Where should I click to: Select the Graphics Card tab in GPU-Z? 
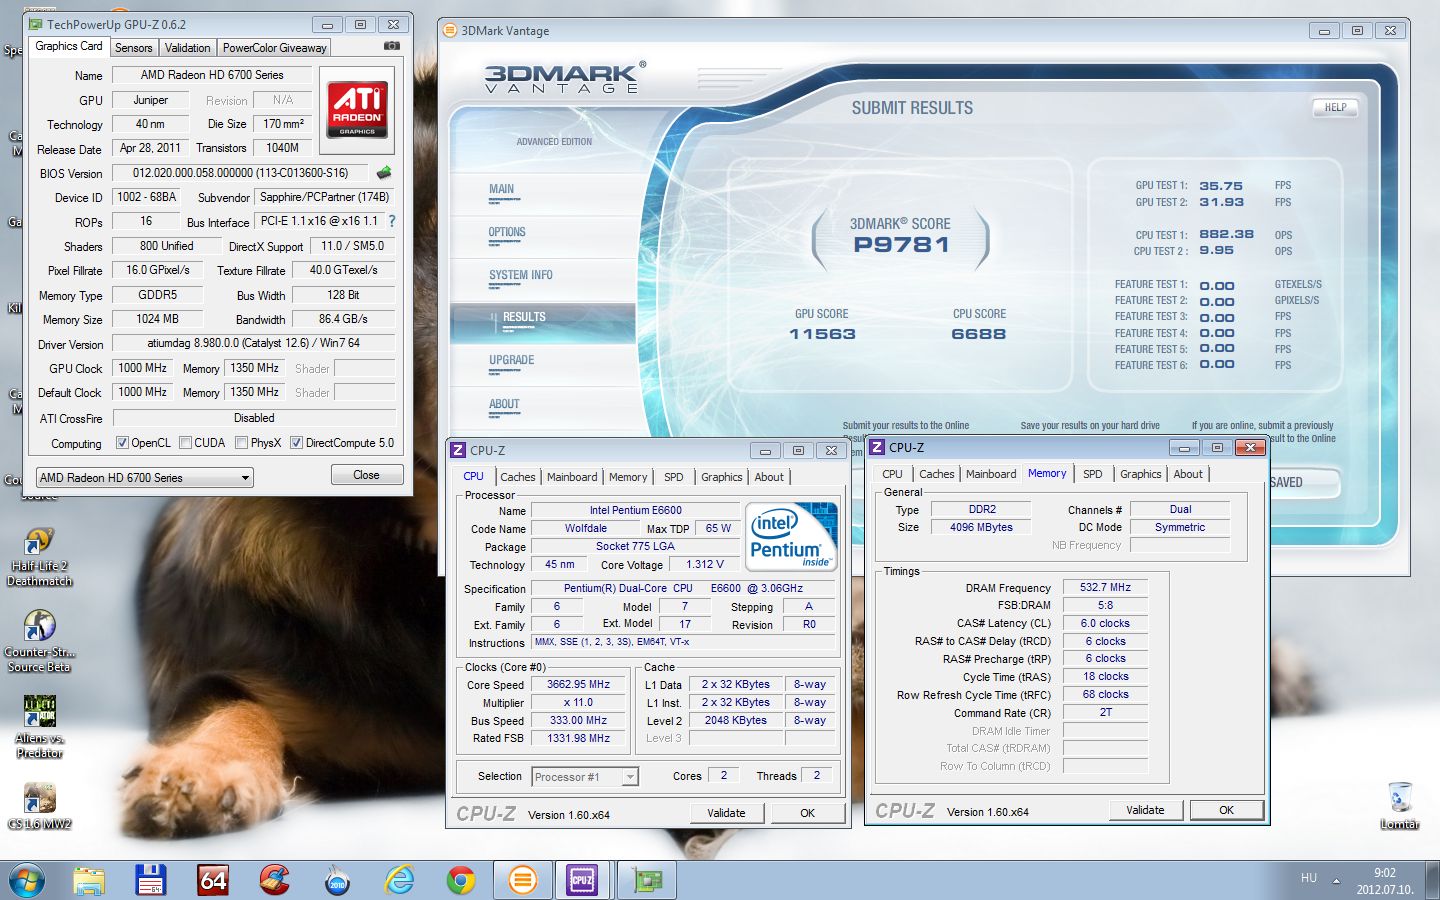point(69,46)
